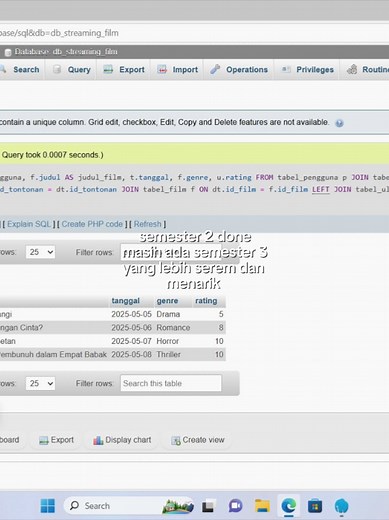Screen dimensions: 389x520
Task: Click the Privileges tab icon
Action: (286, 69)
